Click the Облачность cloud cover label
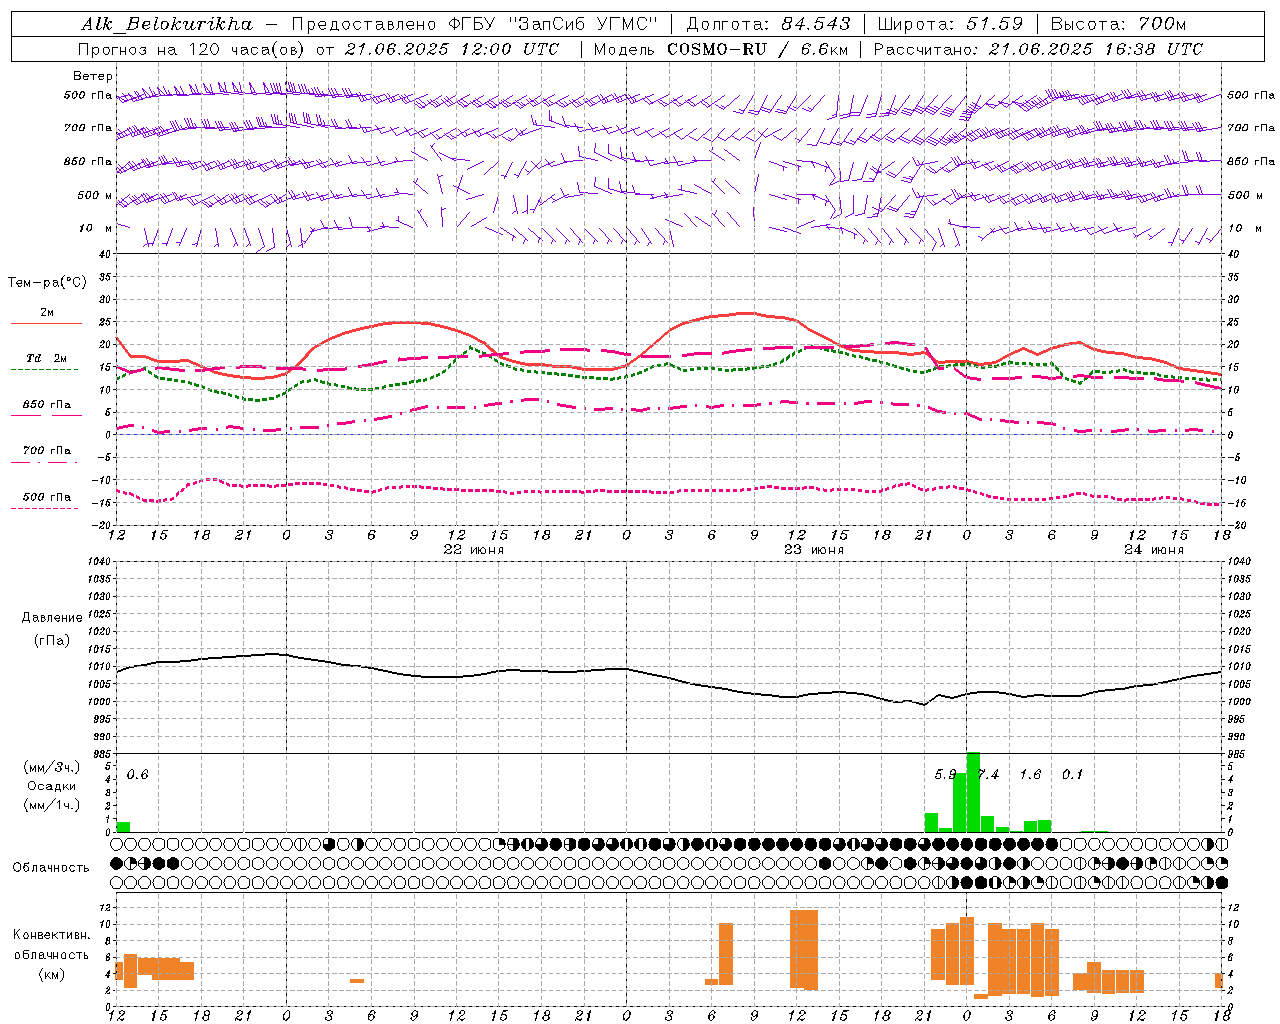 (51, 868)
